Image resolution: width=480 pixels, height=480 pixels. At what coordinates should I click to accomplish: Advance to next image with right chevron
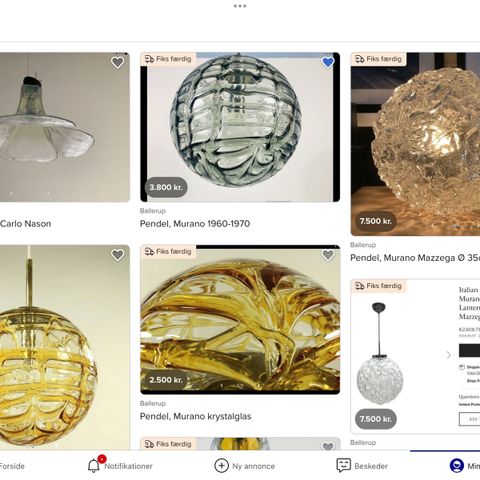pos(448,355)
